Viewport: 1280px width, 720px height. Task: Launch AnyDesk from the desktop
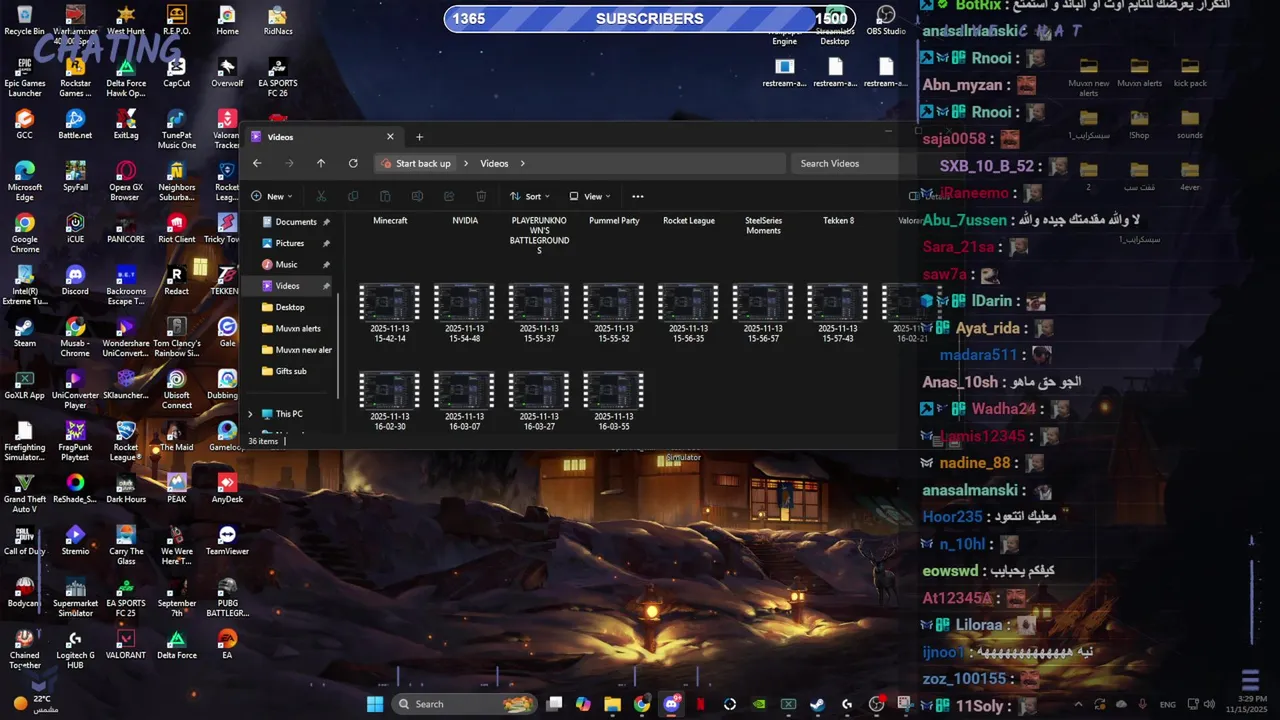click(x=227, y=488)
